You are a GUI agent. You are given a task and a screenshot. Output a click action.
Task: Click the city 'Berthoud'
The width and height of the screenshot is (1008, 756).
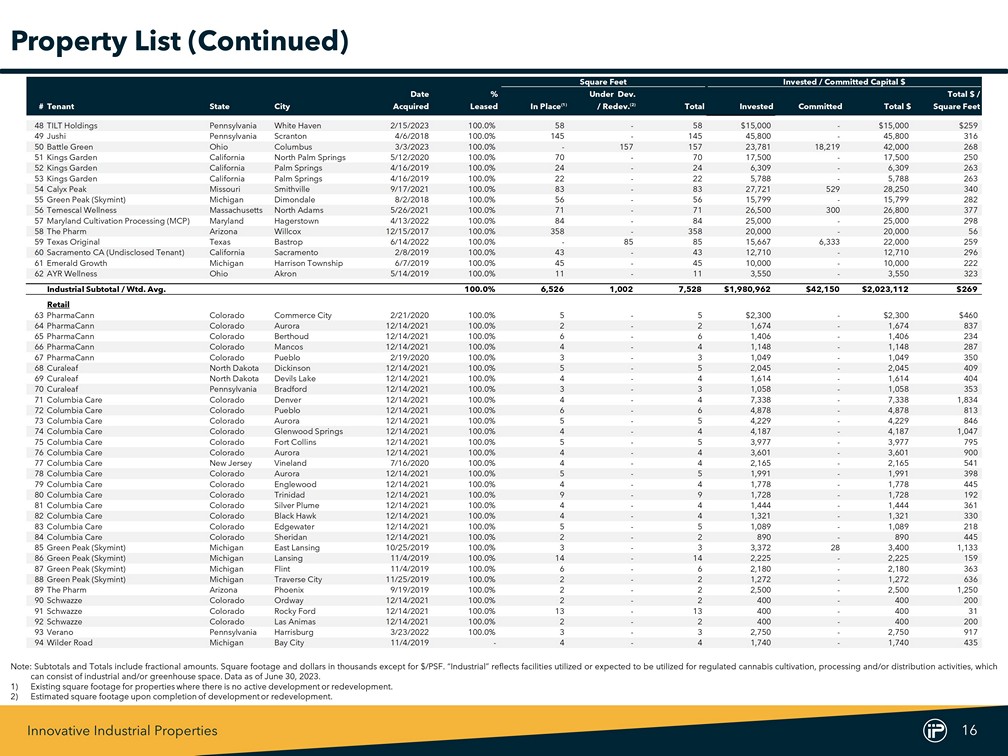point(291,336)
